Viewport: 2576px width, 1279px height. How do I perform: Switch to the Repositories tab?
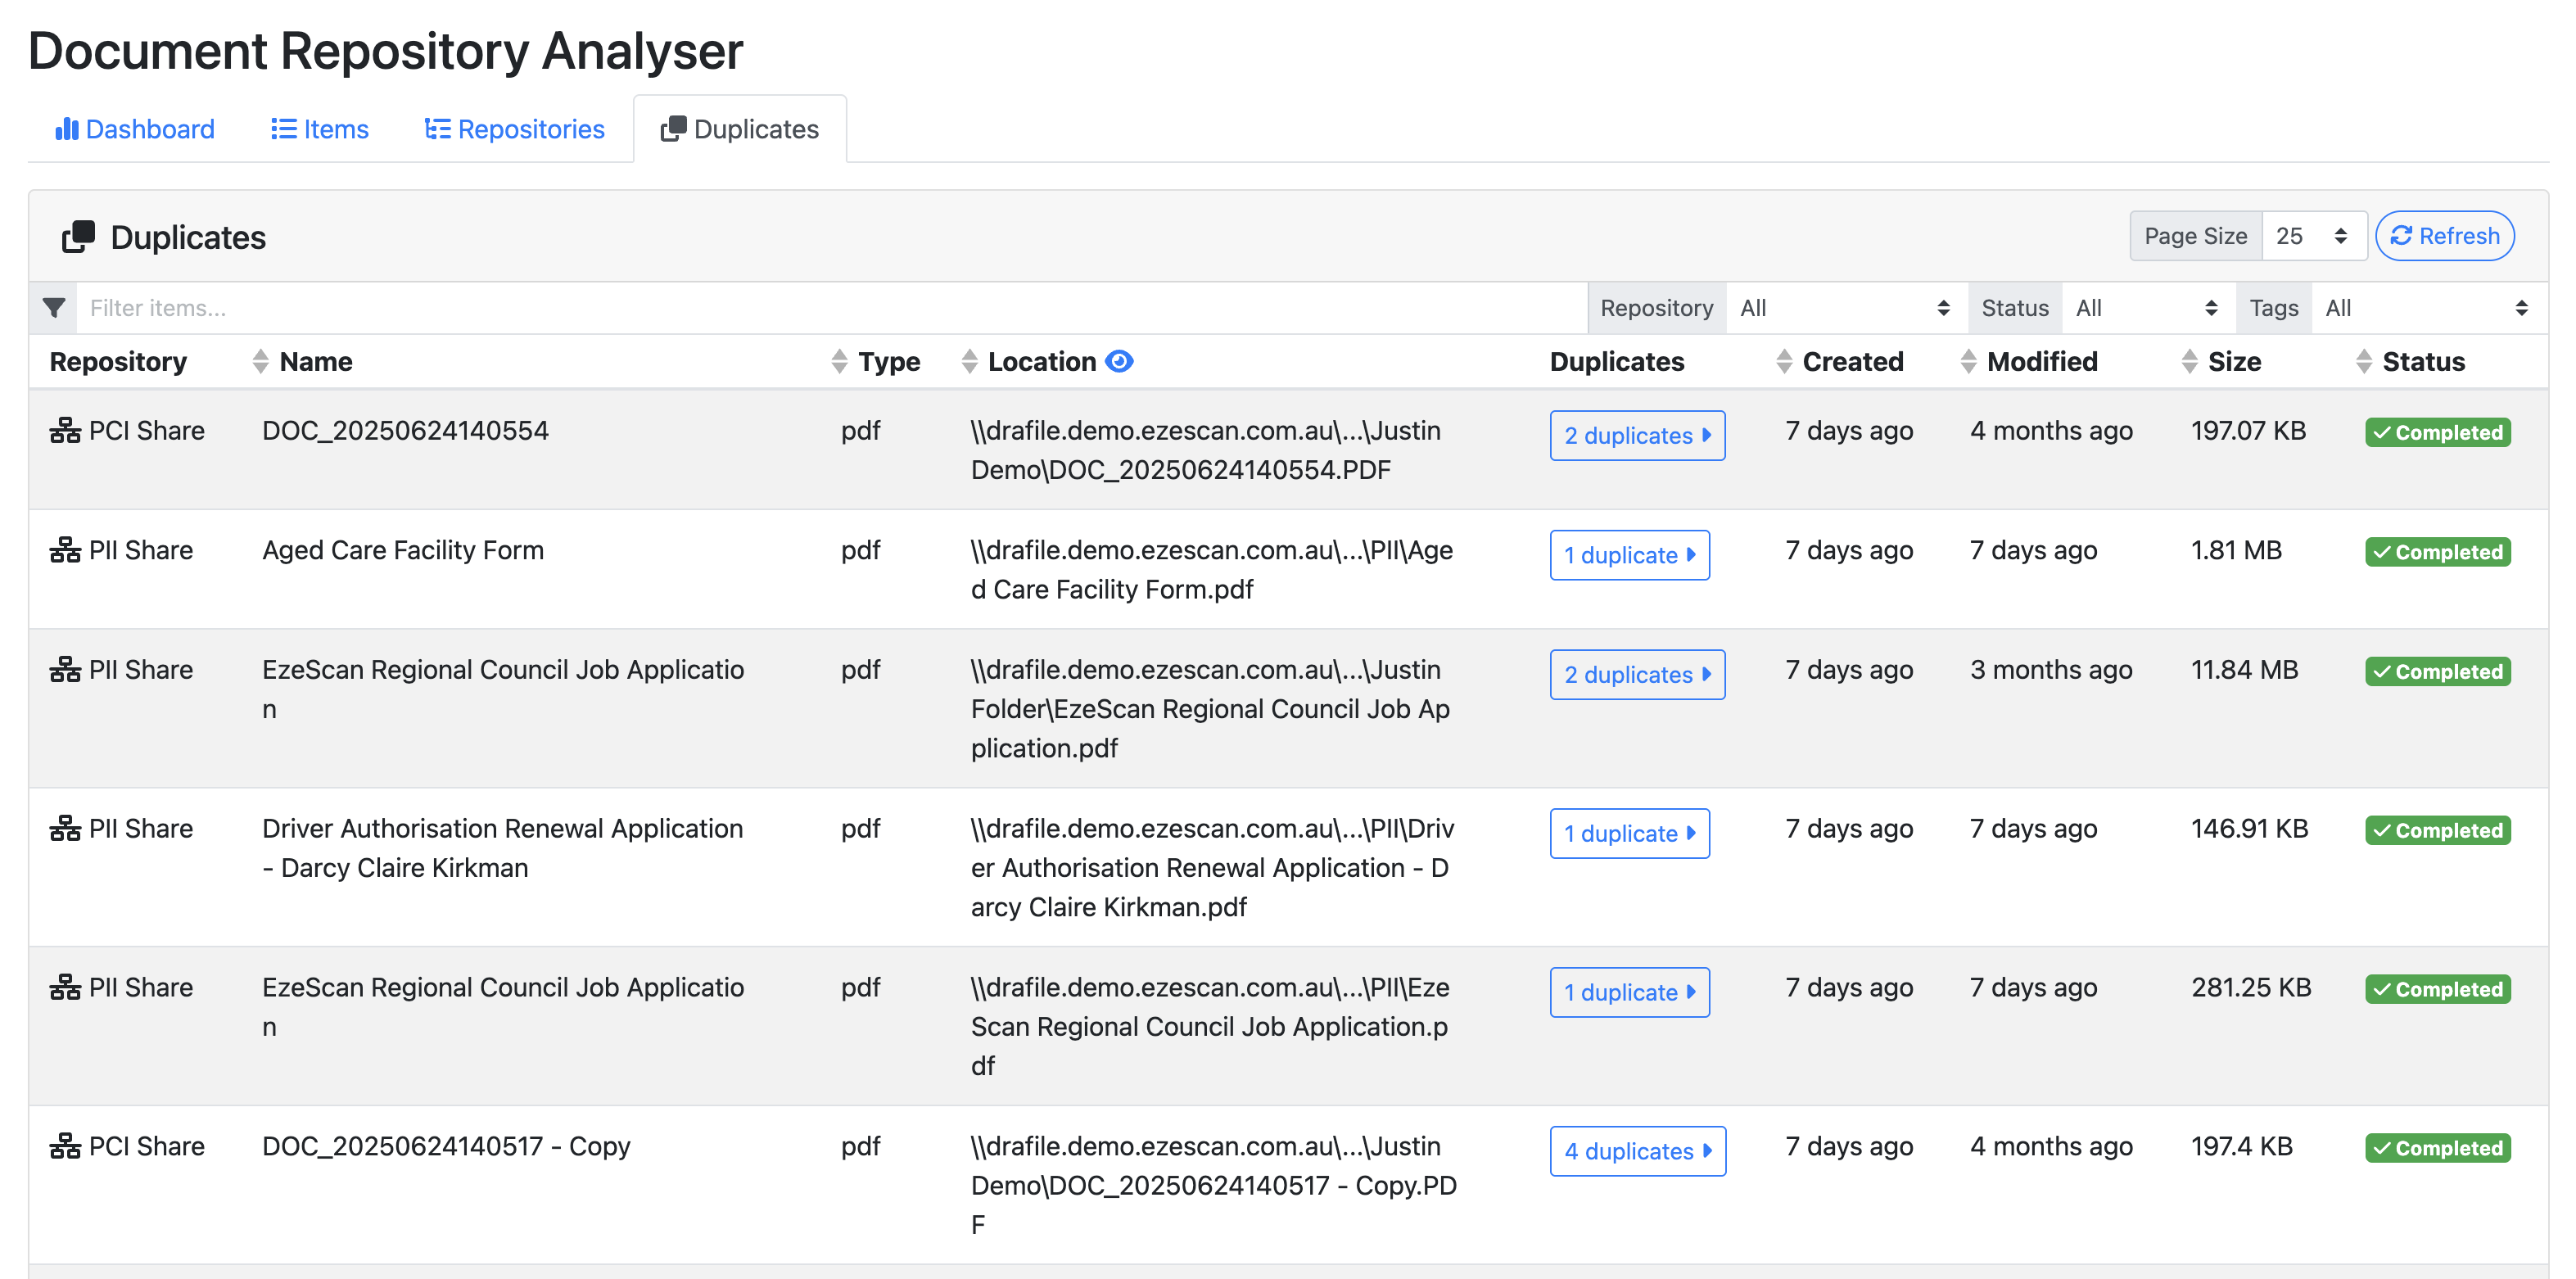515,129
